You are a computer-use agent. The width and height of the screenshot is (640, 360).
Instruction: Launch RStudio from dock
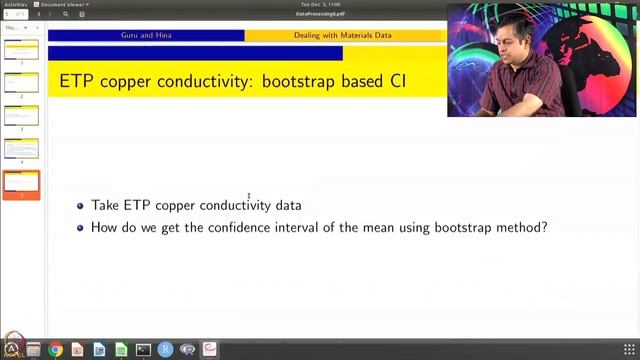click(165, 349)
